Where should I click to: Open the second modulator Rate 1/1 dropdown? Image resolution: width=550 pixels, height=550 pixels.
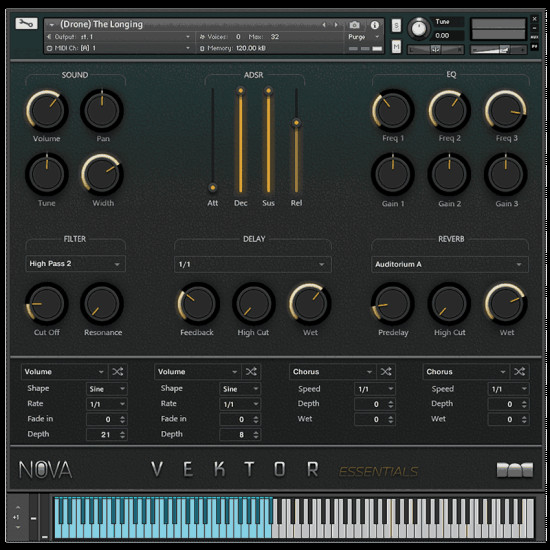coord(240,404)
